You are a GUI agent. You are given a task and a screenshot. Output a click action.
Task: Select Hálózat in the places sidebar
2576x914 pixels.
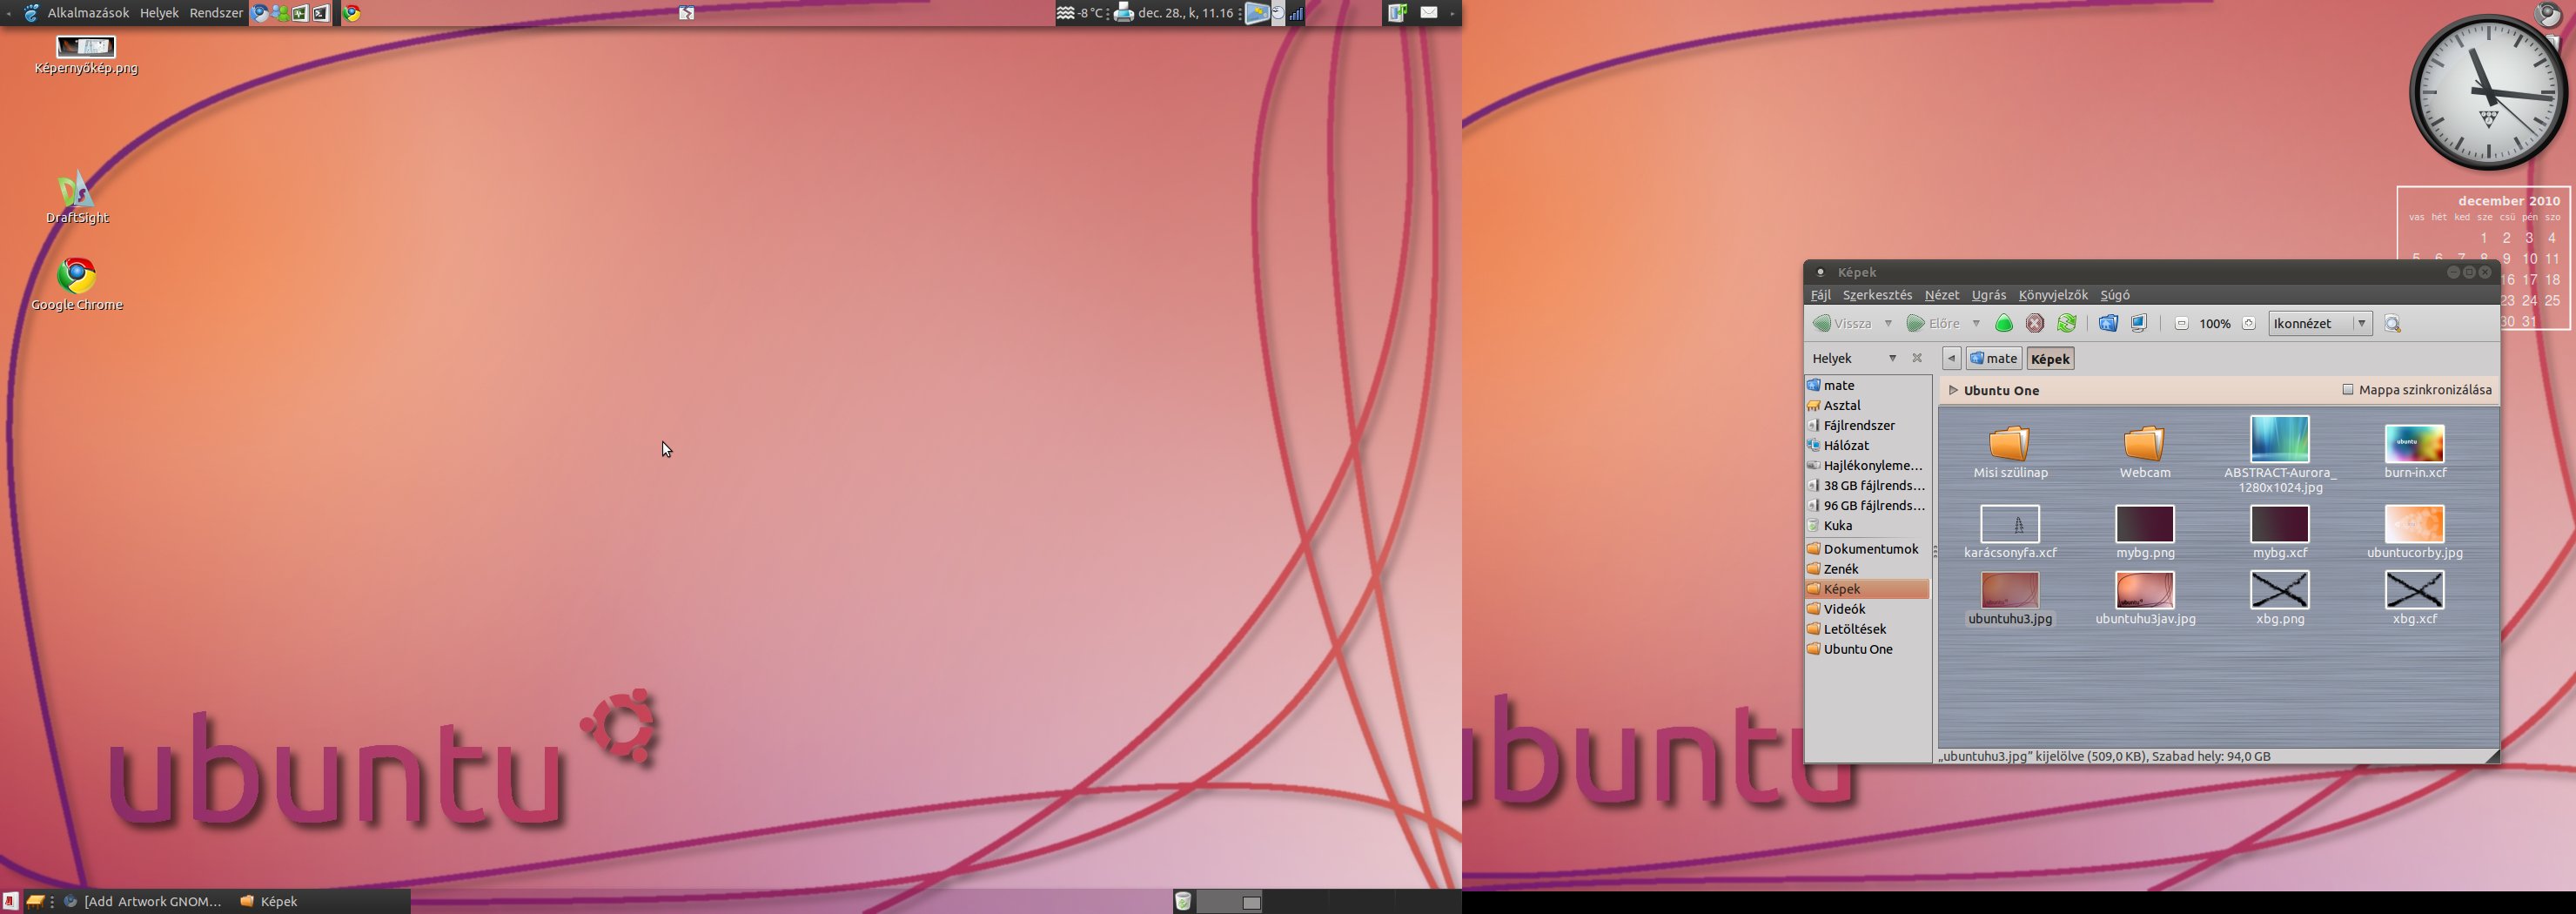click(1868, 445)
